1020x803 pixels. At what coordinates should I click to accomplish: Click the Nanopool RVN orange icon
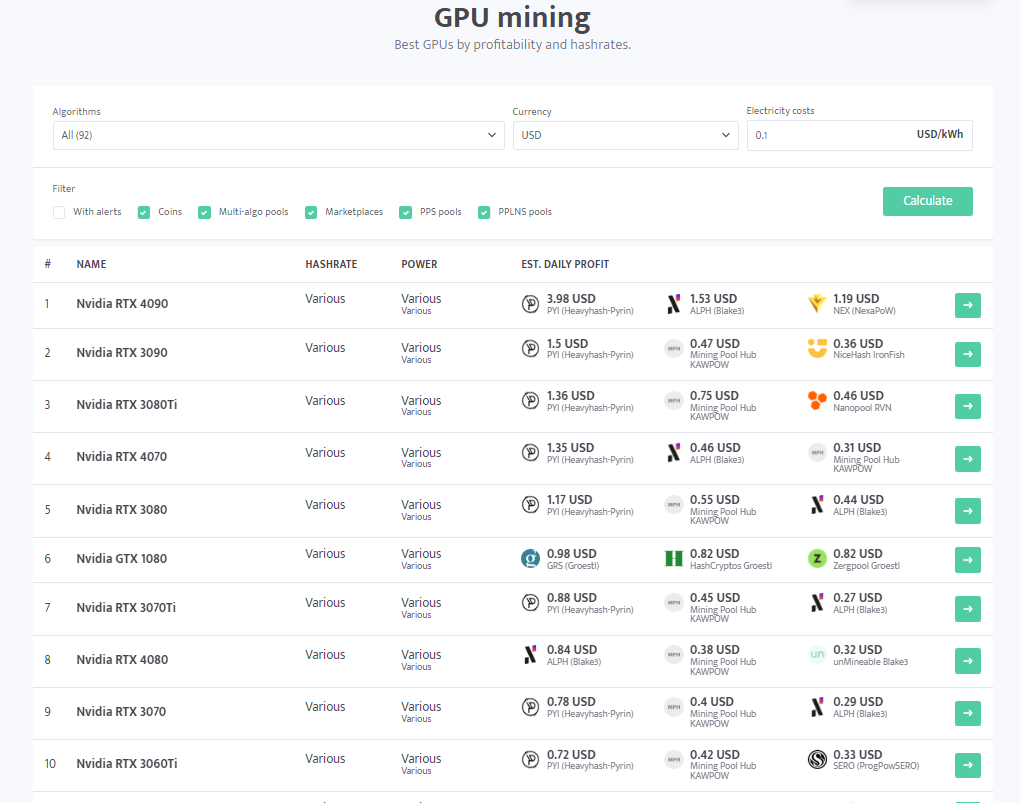click(817, 401)
